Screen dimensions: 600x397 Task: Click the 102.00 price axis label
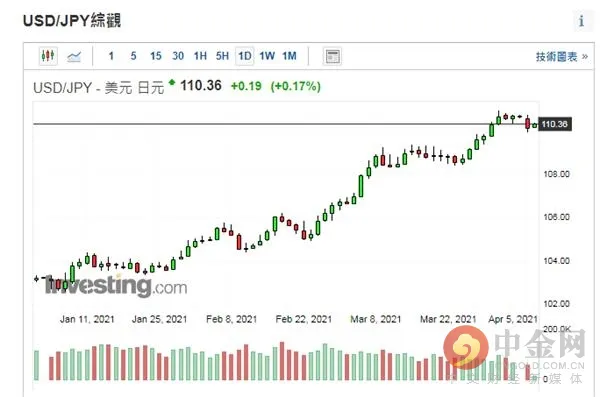[x=556, y=304]
